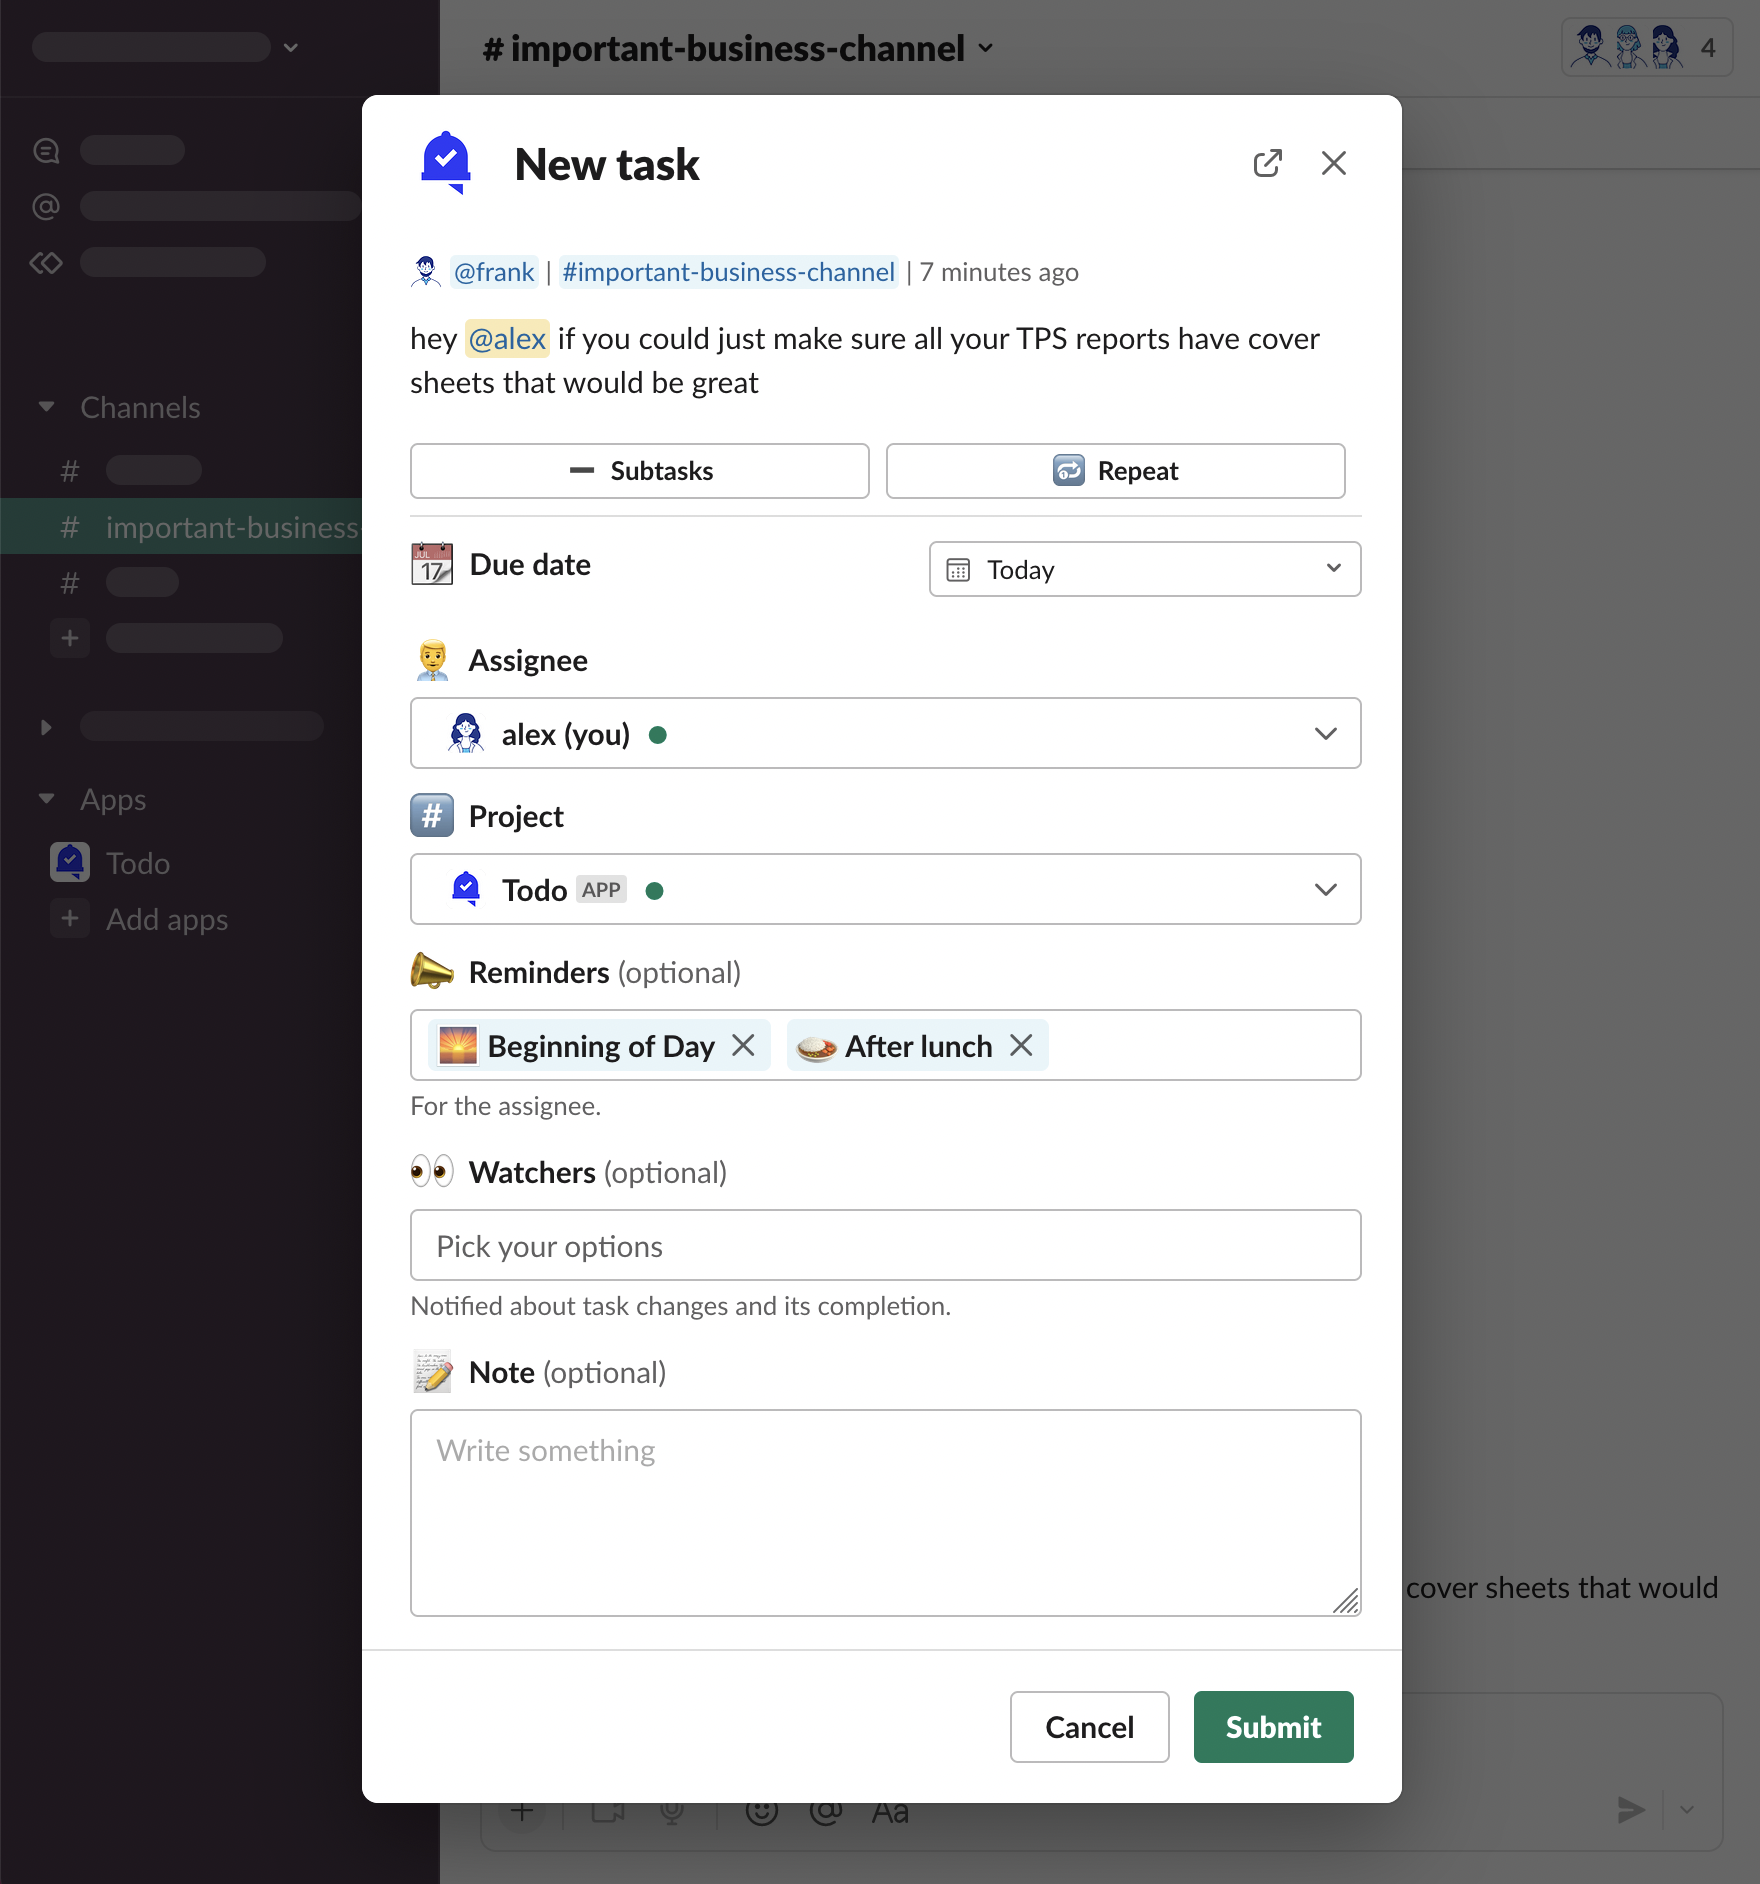Cancel the new task

coord(1089,1727)
